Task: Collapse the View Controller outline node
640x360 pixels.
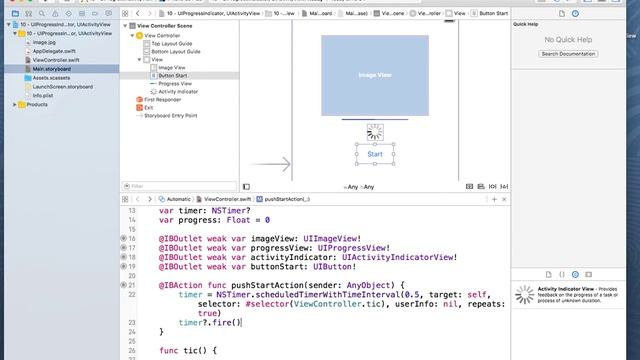Action: (132, 36)
